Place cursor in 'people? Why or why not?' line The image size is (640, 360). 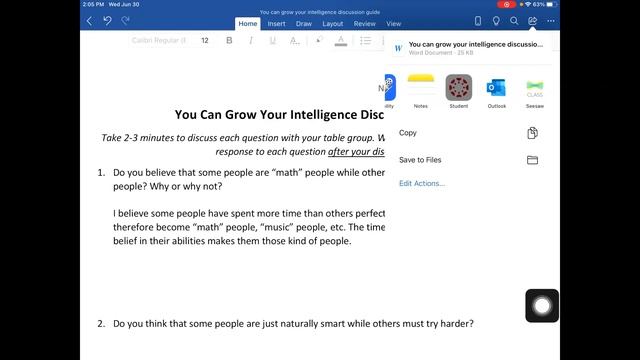coord(167,187)
